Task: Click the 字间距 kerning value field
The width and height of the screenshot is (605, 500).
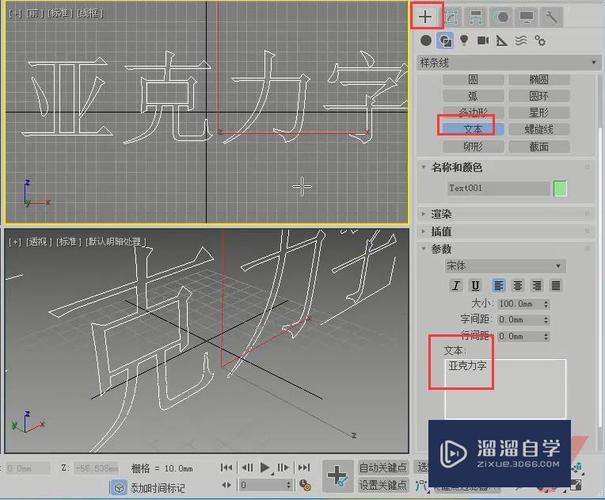Action: [519, 320]
